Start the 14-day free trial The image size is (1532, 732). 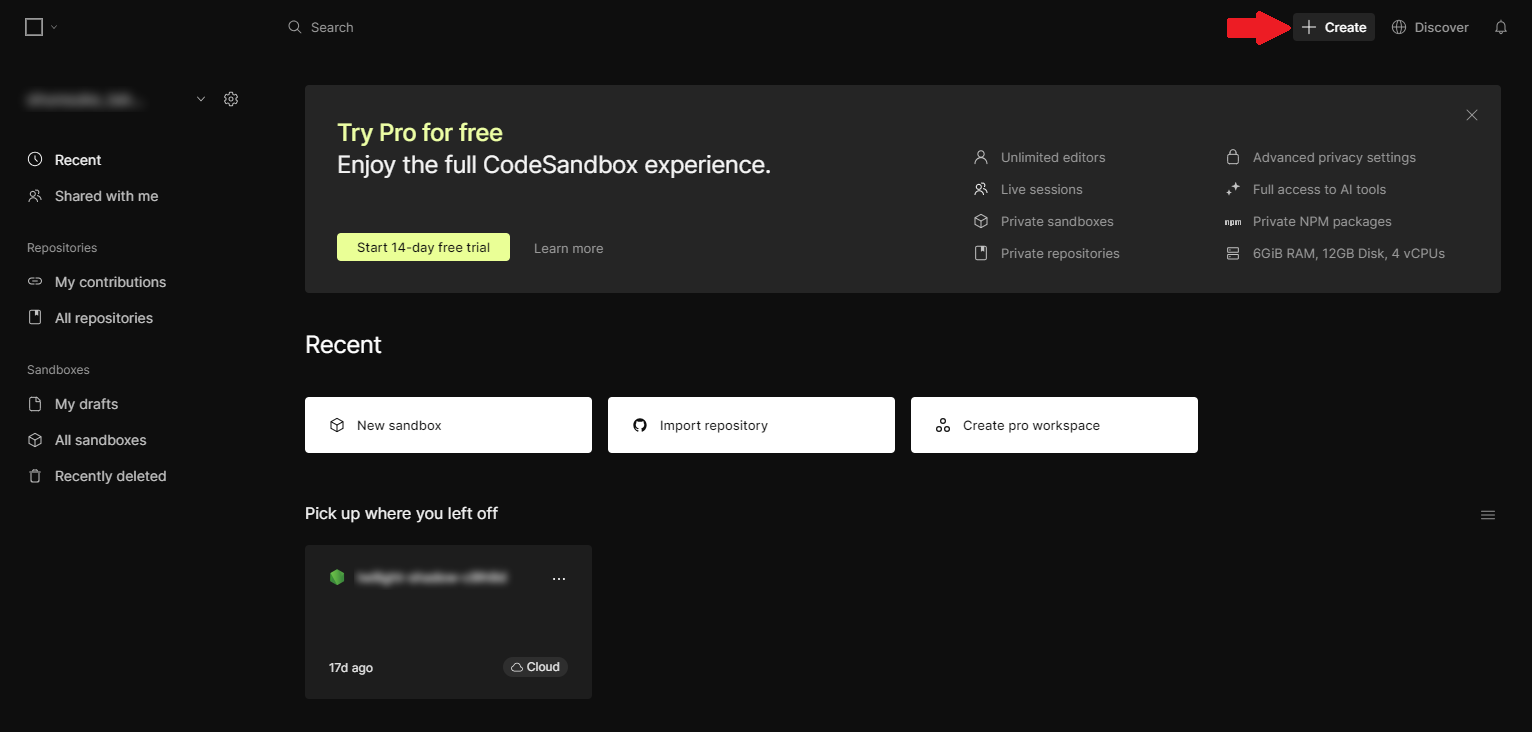(x=423, y=247)
